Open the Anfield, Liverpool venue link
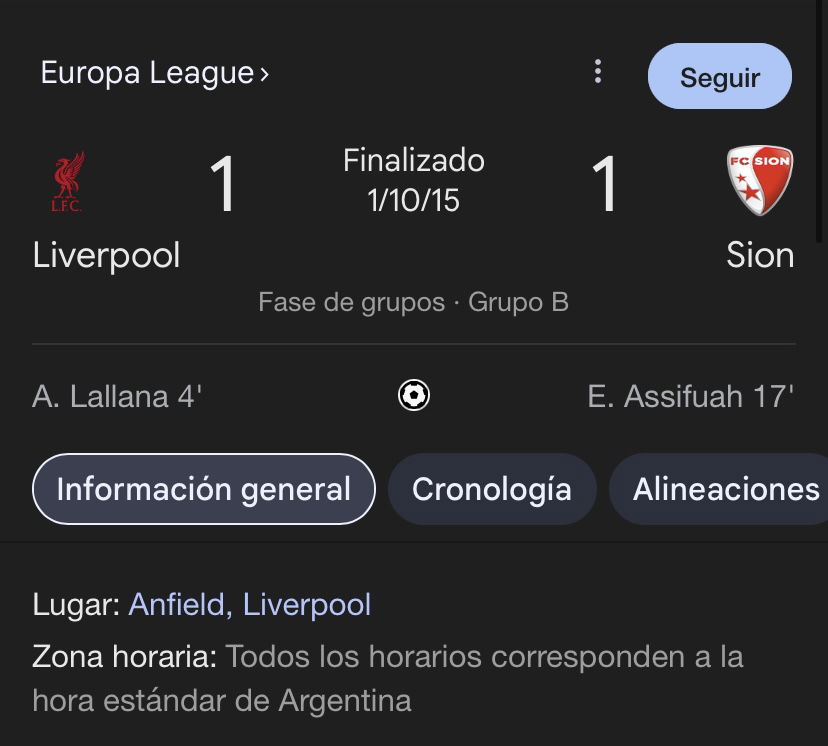The width and height of the screenshot is (828, 746). 250,604
